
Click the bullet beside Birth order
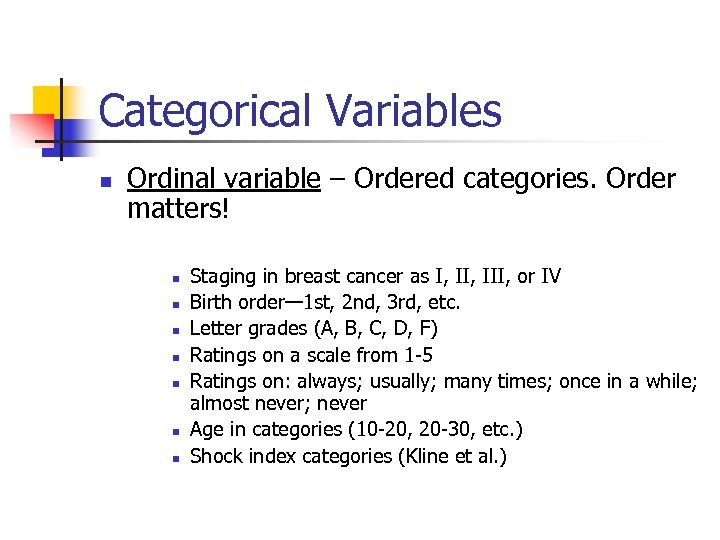pos(174,304)
